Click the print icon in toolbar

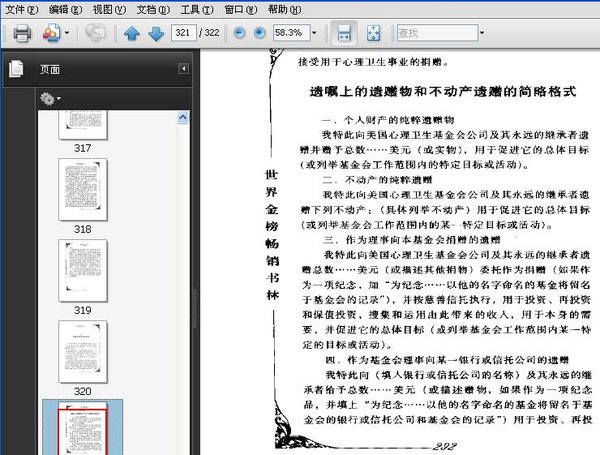pos(21,33)
